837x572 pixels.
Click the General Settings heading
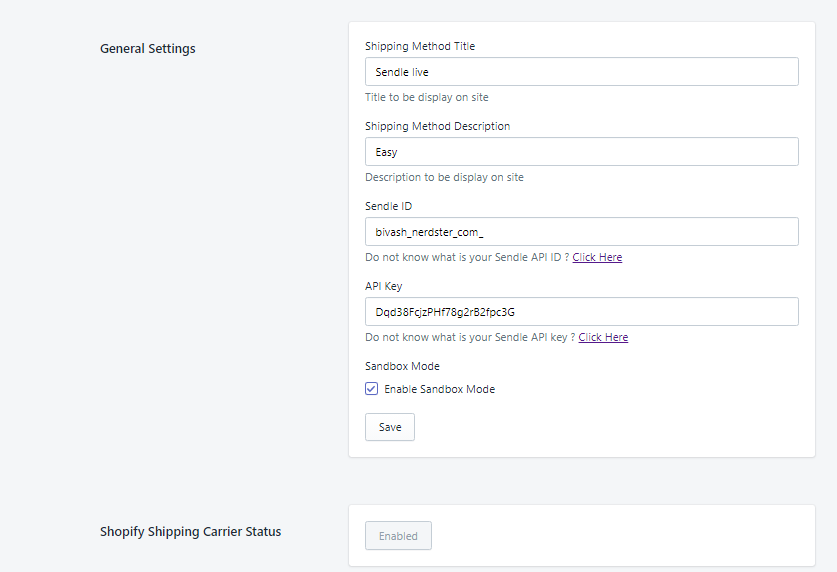pyautogui.click(x=147, y=49)
